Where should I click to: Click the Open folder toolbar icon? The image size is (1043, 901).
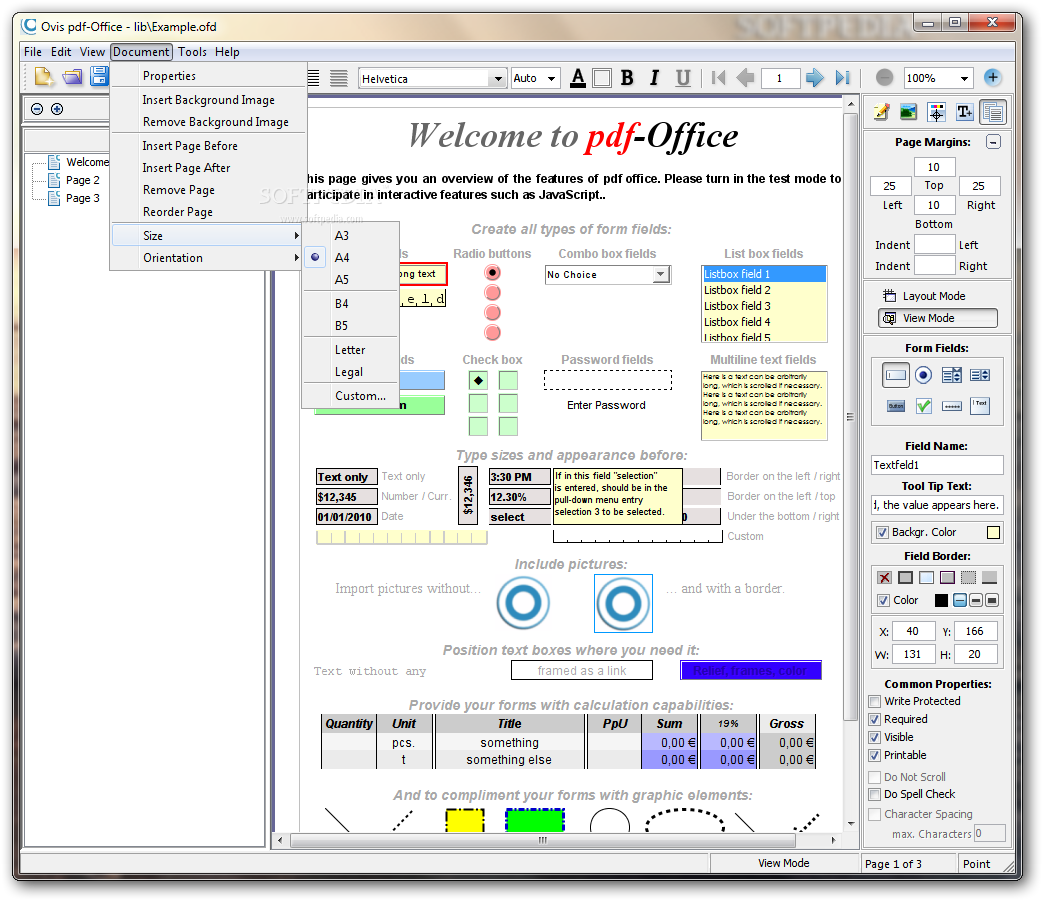tap(73, 77)
